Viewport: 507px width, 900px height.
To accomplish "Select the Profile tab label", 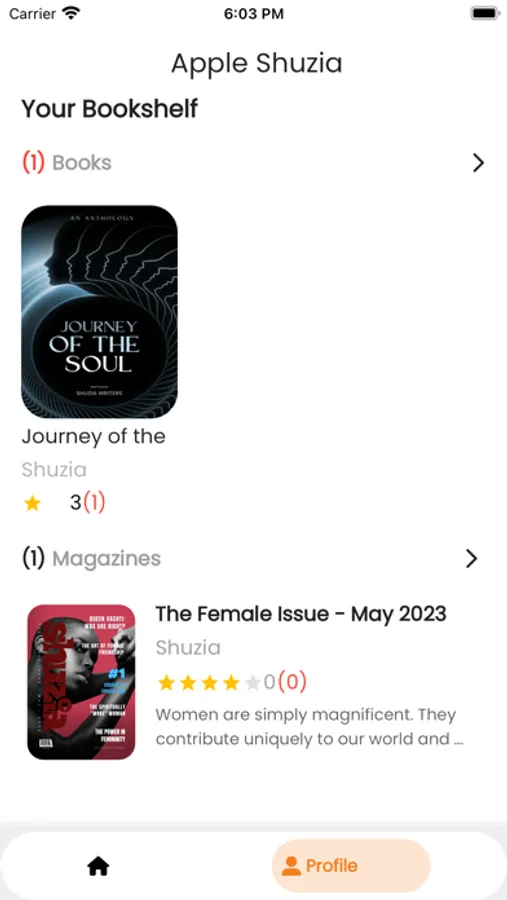I will pos(331,866).
